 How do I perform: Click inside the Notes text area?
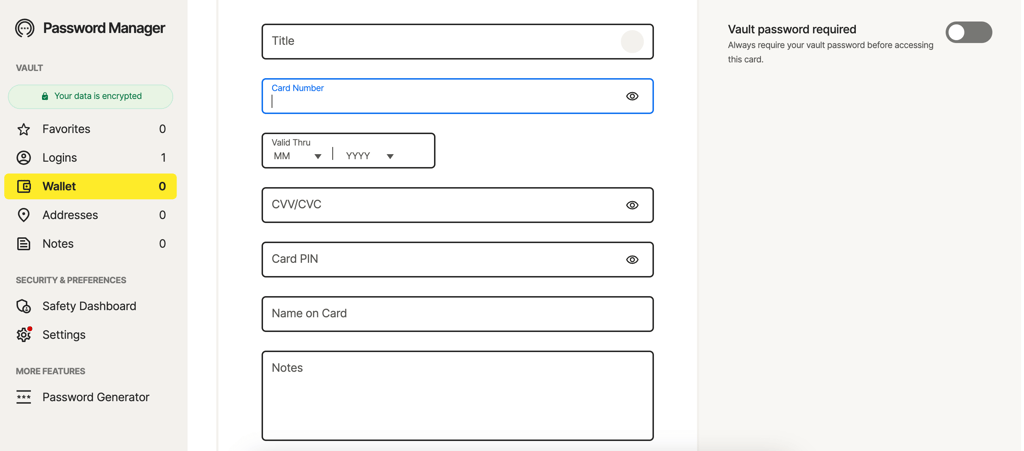pos(457,396)
